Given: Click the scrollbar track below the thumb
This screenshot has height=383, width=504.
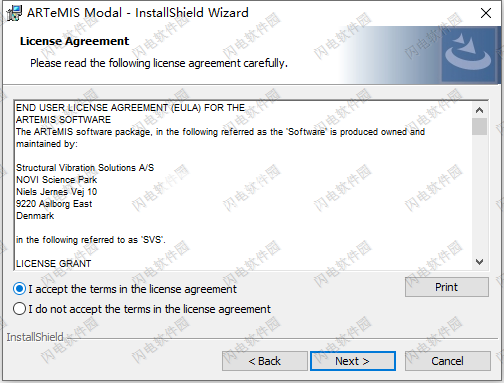Looking at the screenshot, I should [479, 195].
